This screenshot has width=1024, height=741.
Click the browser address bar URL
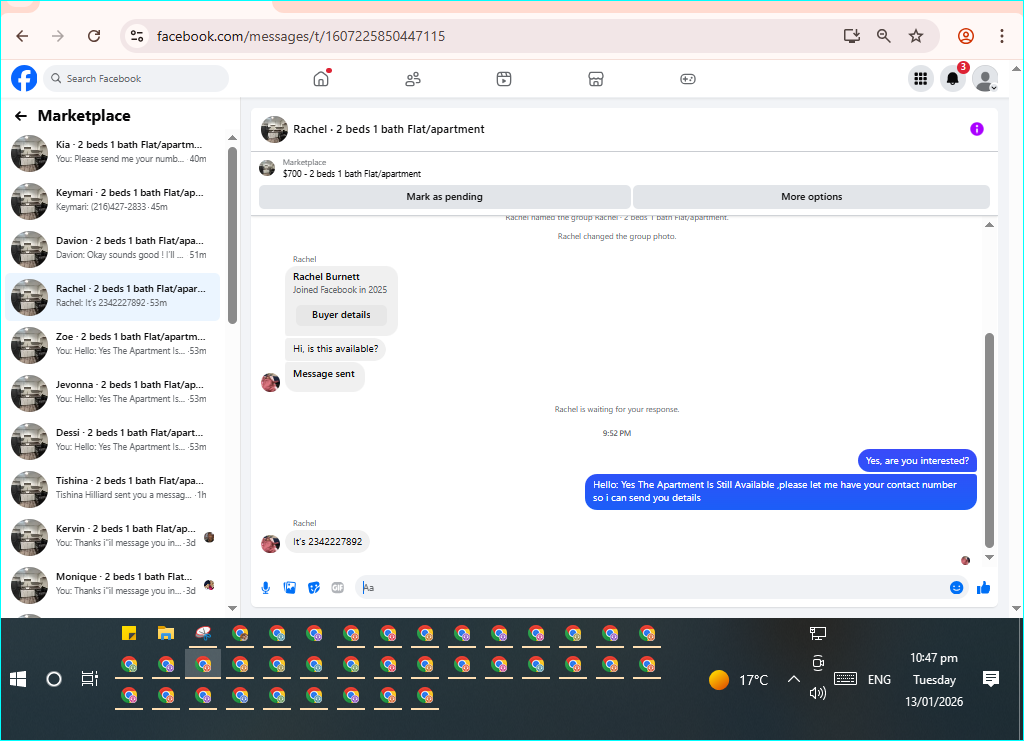point(301,36)
